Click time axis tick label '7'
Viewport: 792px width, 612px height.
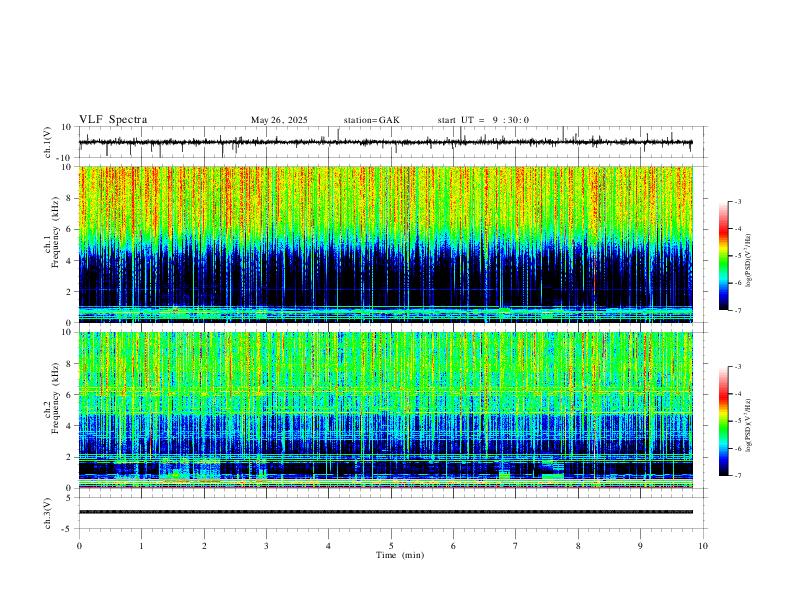516,546
